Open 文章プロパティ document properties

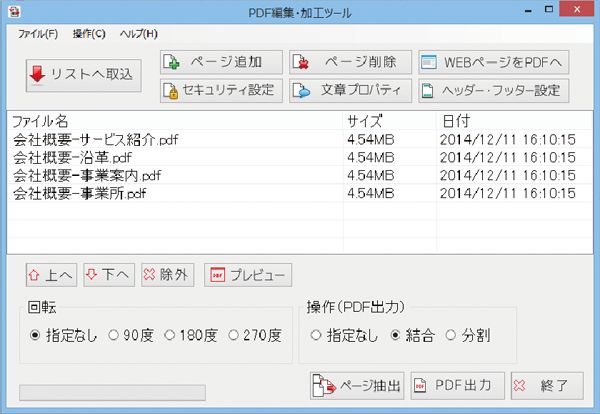point(350,90)
